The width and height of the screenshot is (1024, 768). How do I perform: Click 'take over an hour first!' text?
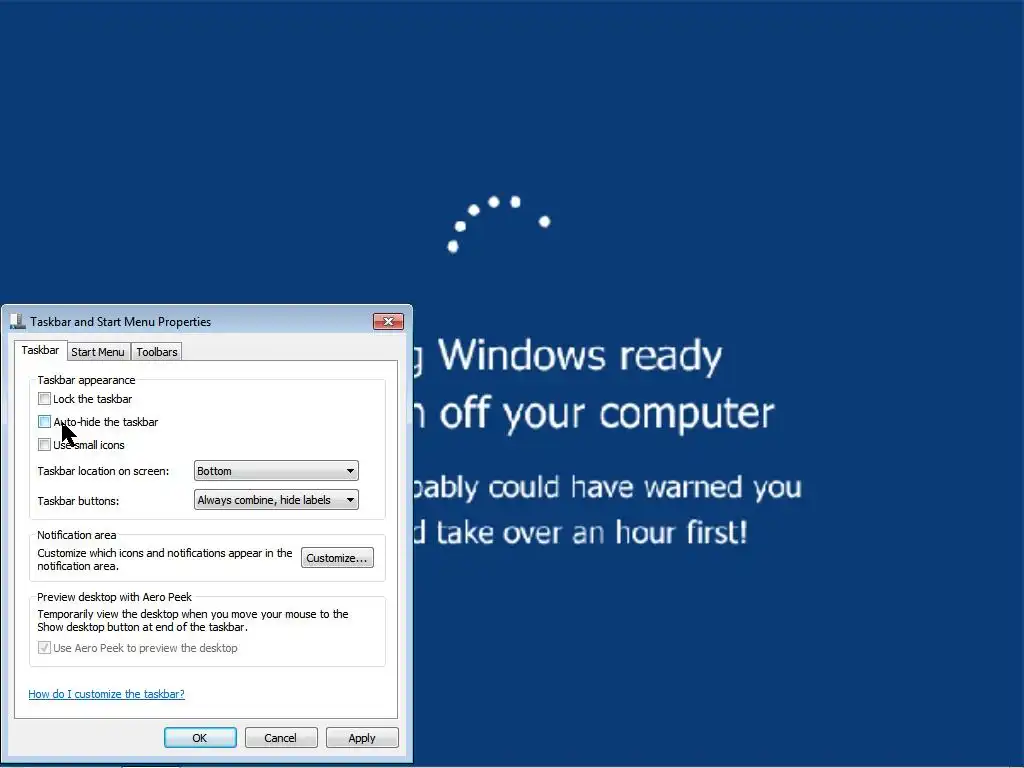point(592,532)
